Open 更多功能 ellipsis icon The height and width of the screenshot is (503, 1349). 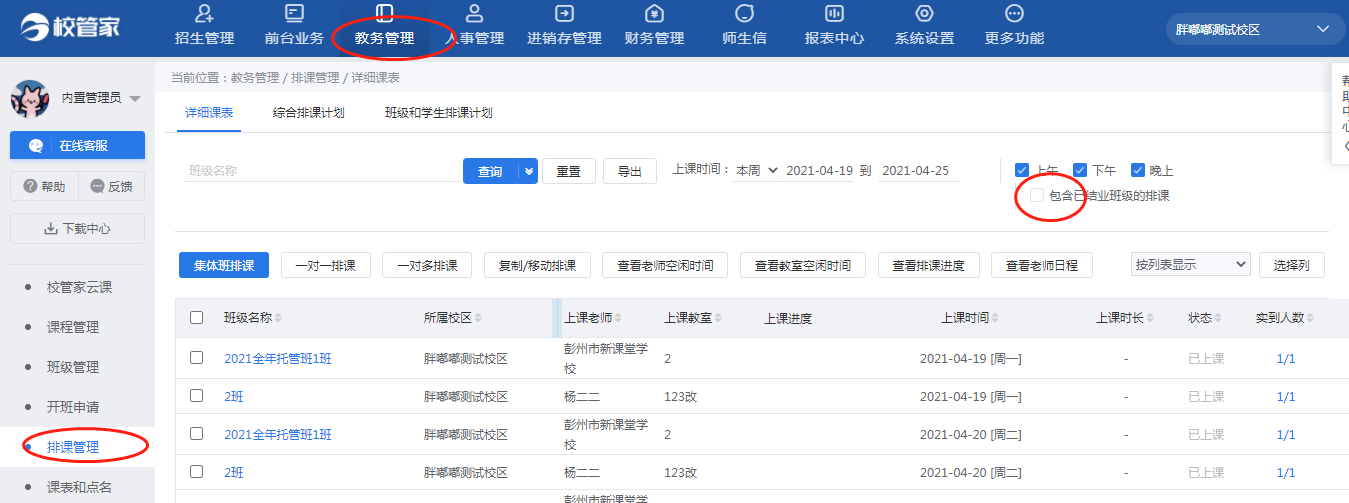(1014, 14)
